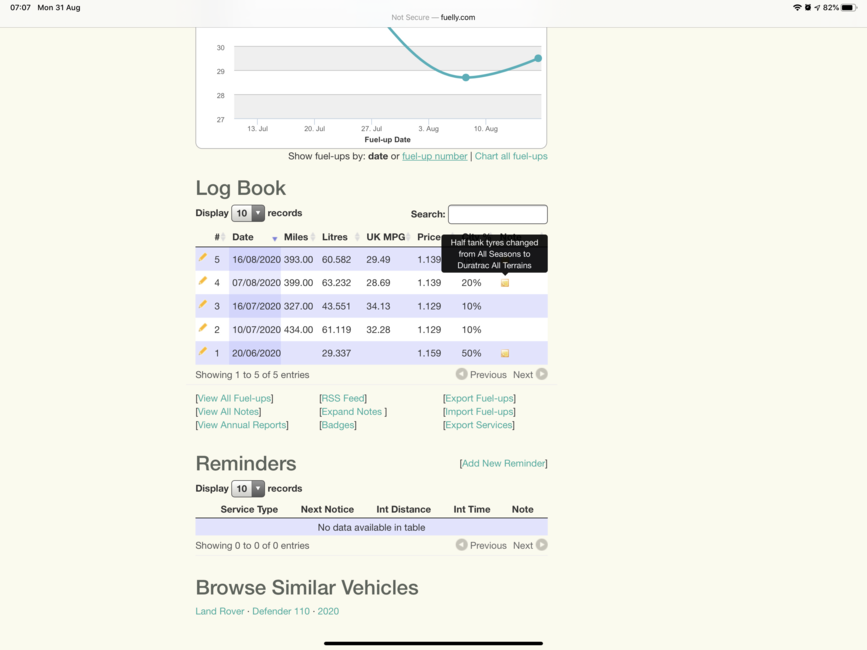Go to next page of Log Book
867x650 pixels.
tap(530, 375)
